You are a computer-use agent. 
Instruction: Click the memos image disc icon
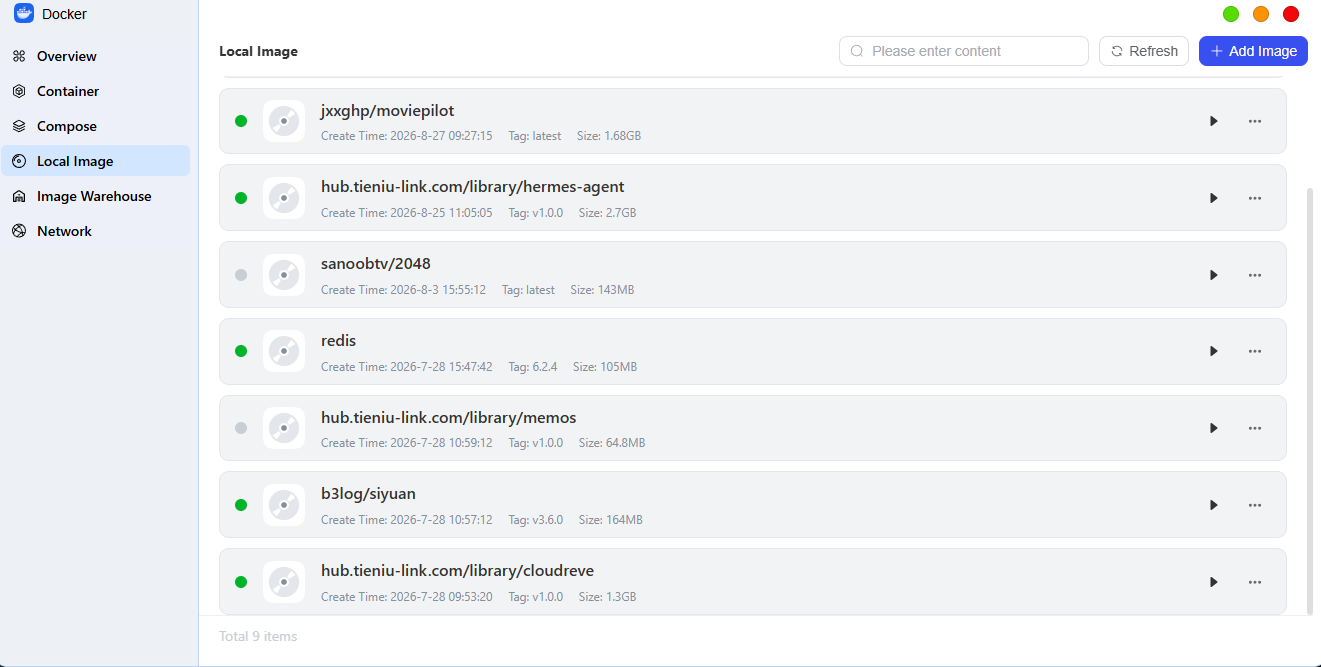tap(284, 428)
